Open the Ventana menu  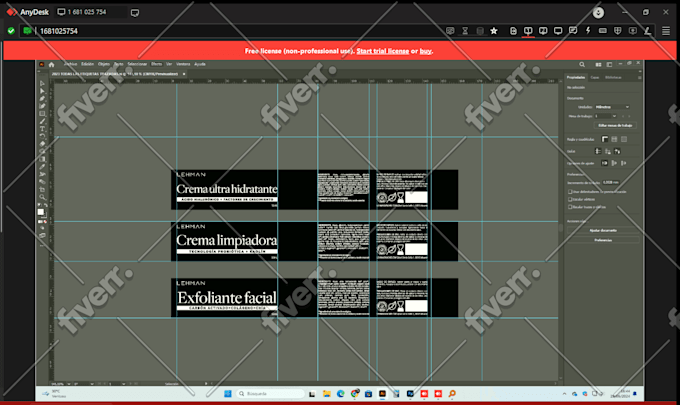coord(183,64)
